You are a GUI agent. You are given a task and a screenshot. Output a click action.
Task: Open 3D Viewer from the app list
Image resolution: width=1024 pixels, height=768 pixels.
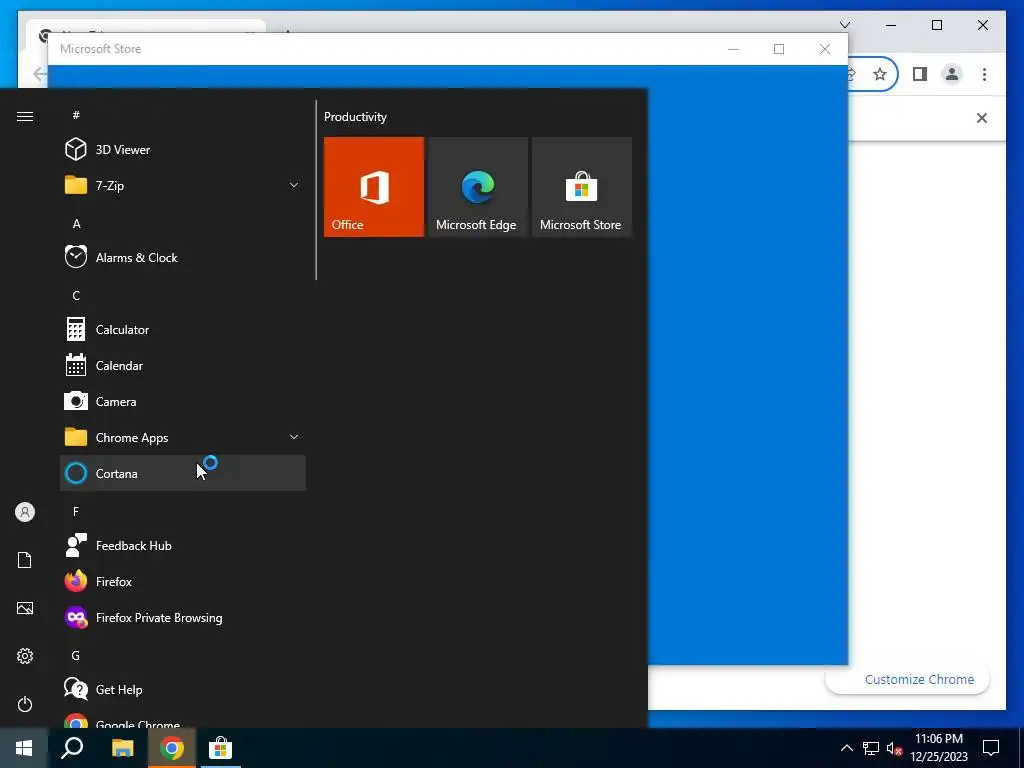tap(182, 150)
